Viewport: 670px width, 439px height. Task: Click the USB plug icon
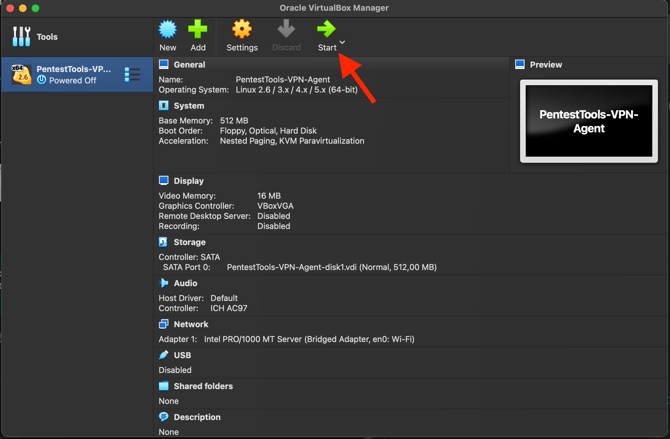[x=164, y=355]
